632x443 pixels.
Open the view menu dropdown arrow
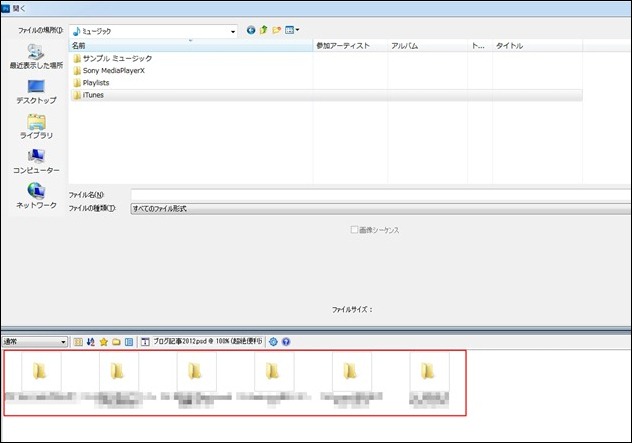coord(298,31)
